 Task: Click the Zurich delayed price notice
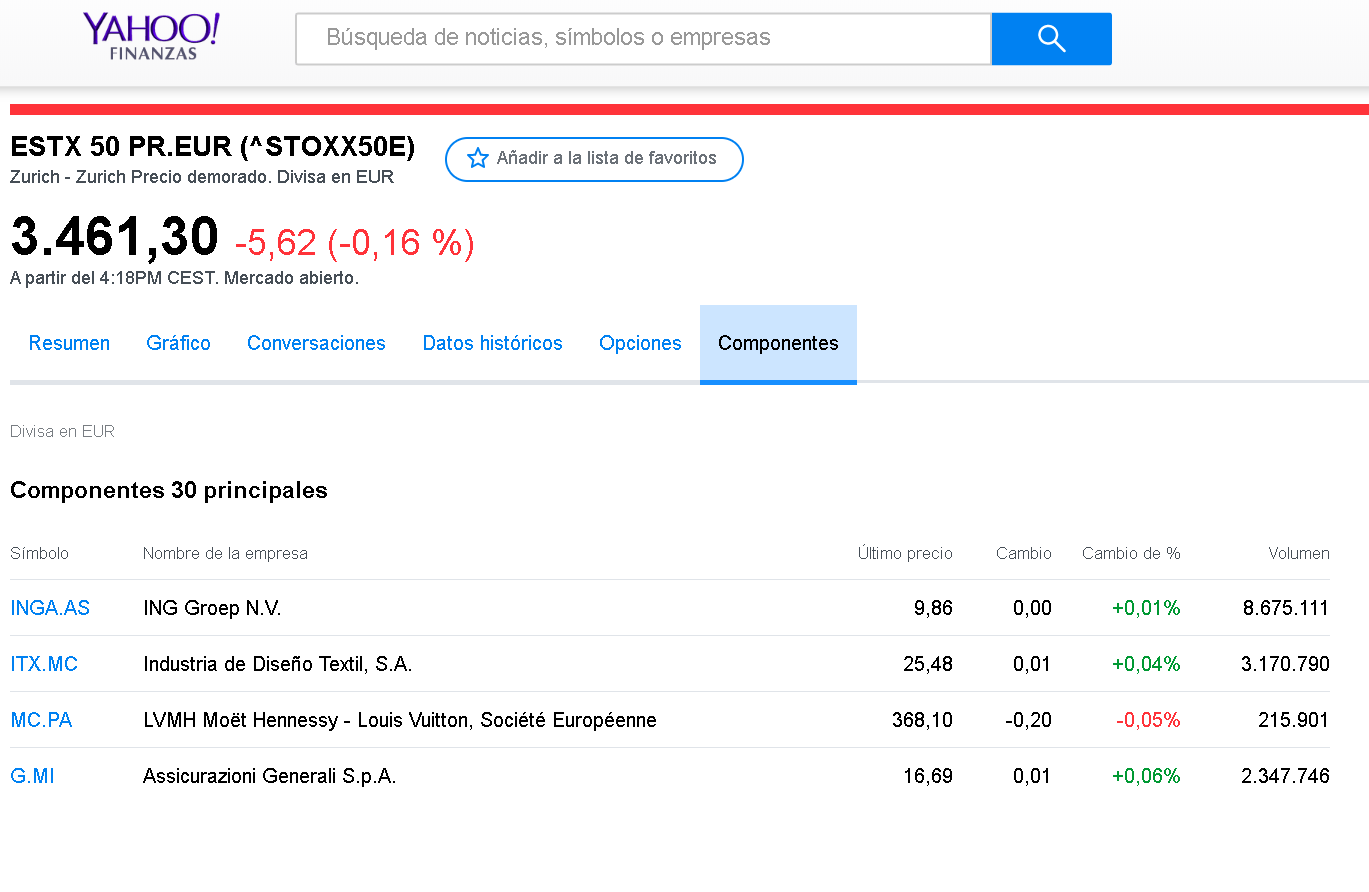(x=202, y=177)
